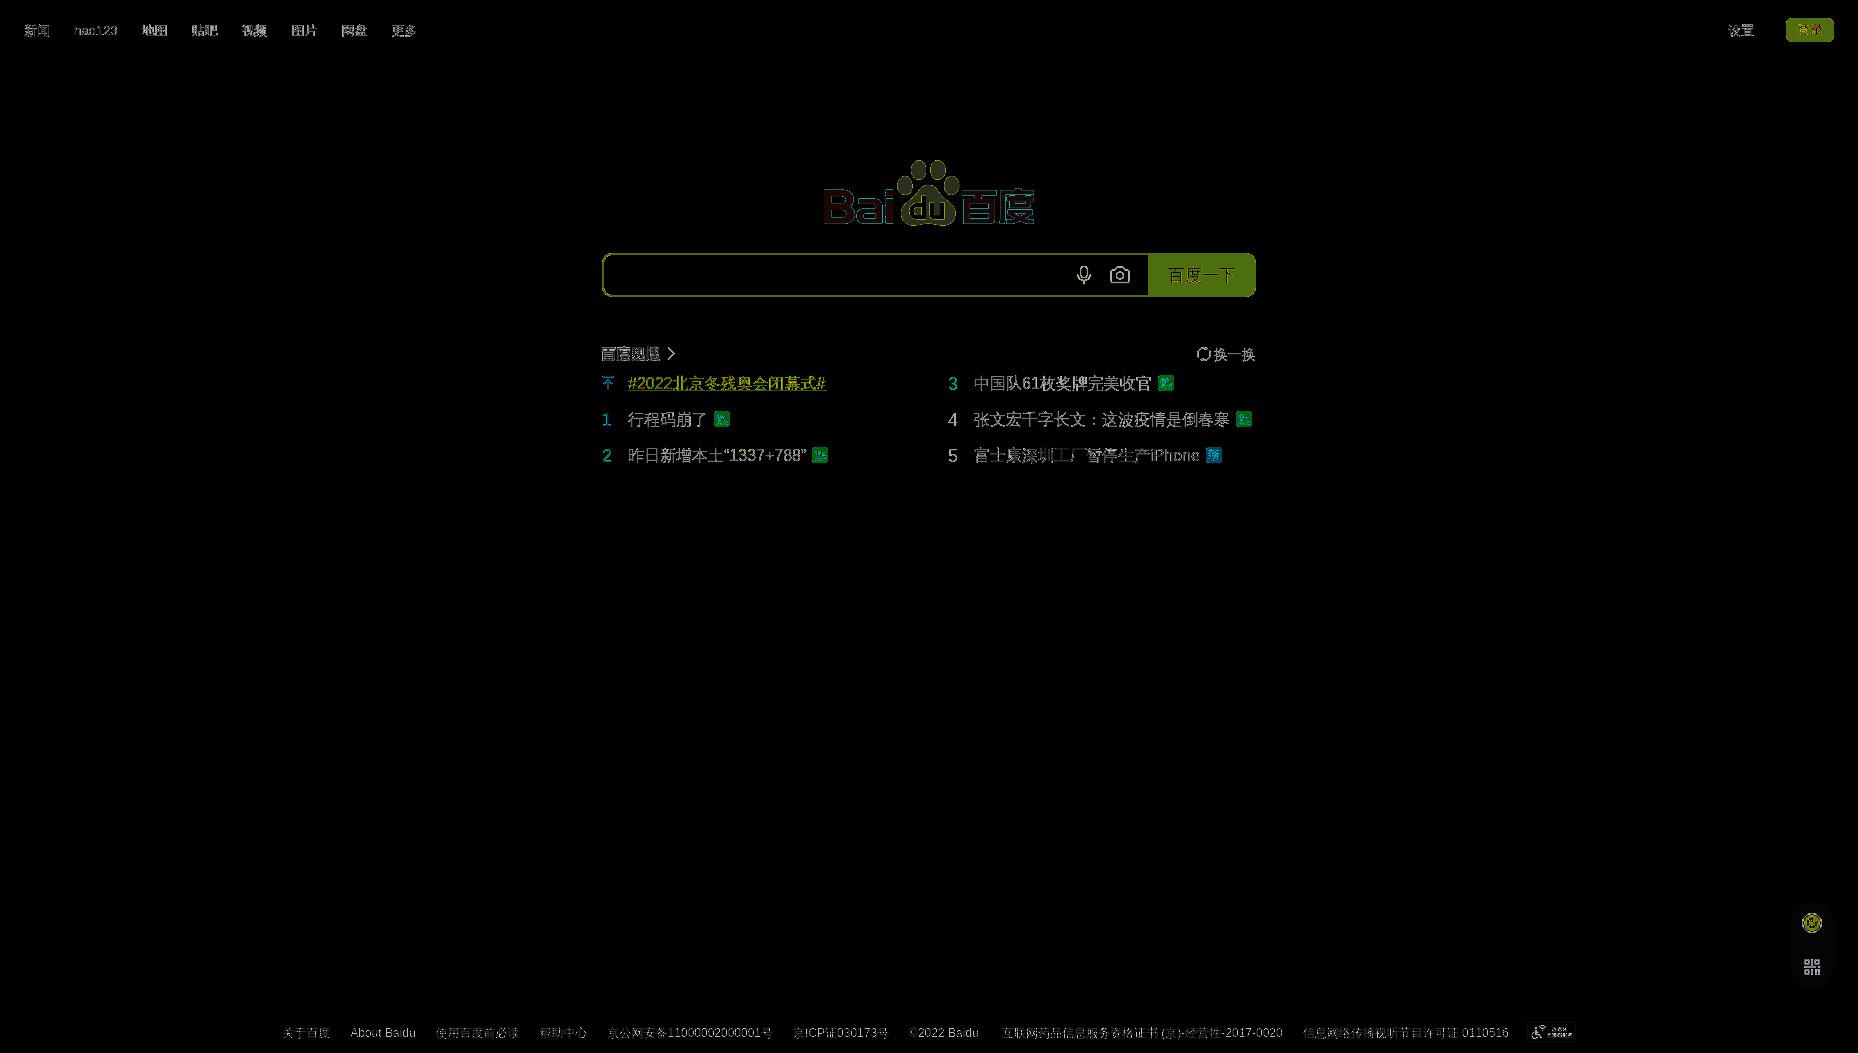
Task: Open trending topic 昨日新增本土“1337+788”
Action: 717,455
